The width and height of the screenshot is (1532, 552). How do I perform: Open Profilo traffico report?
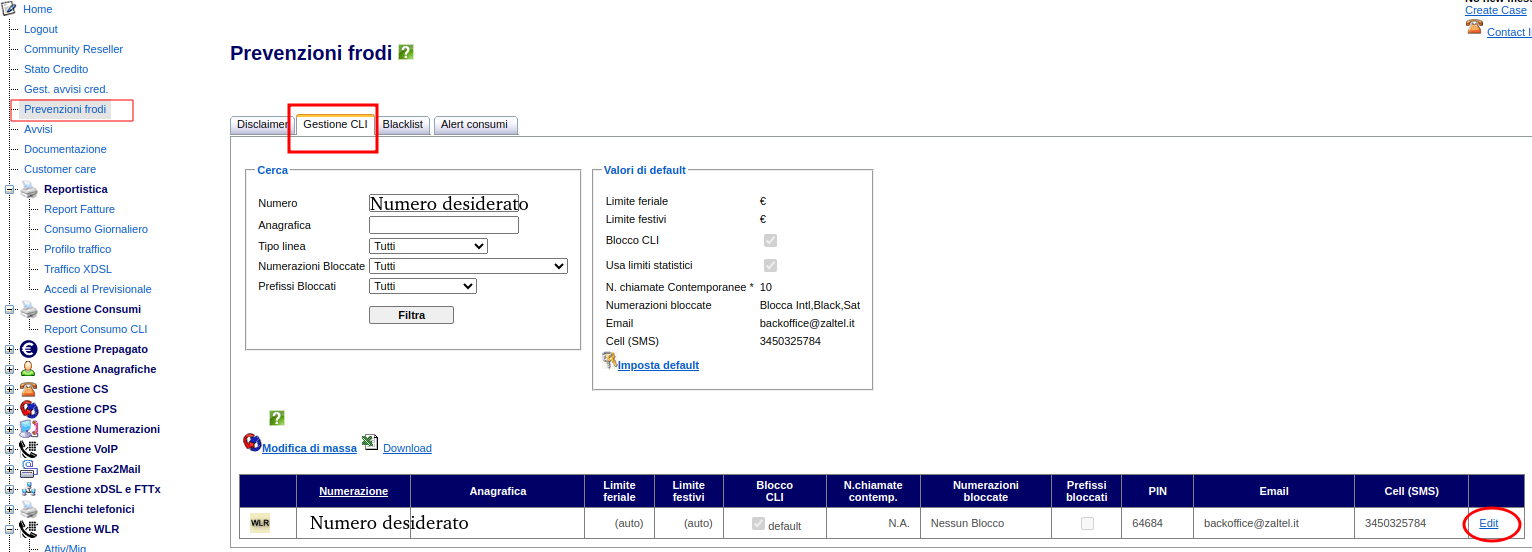point(78,249)
